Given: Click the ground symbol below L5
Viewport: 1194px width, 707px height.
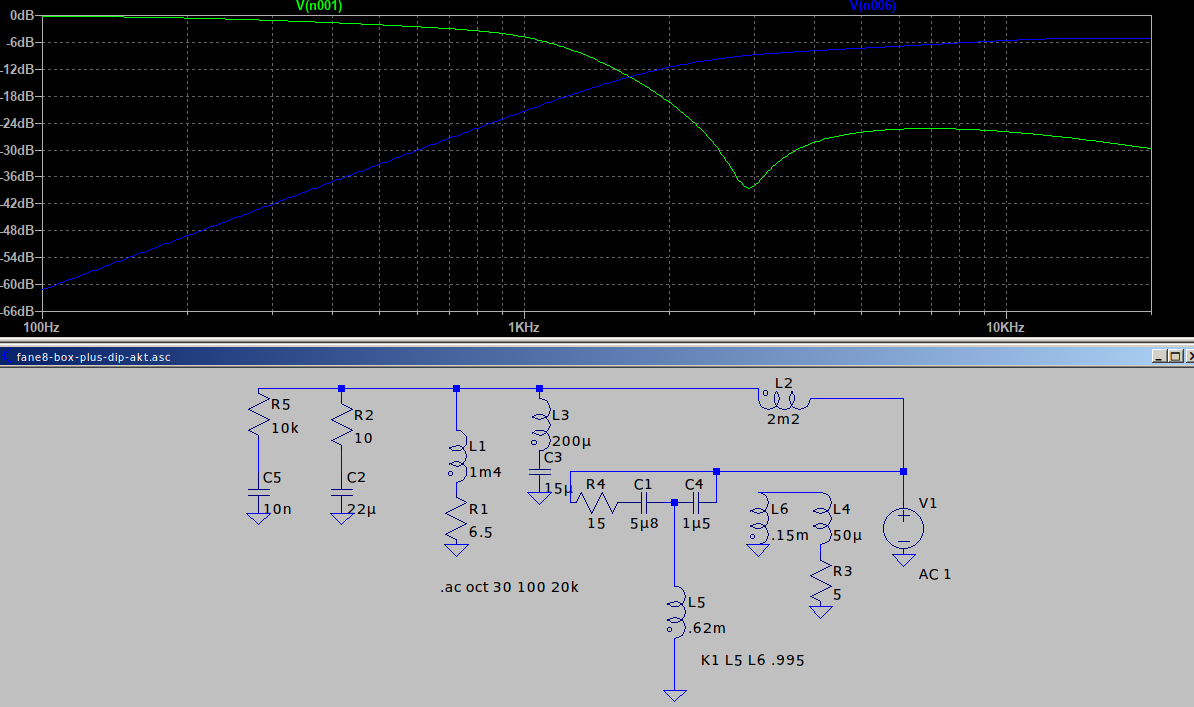Looking at the screenshot, I should tap(676, 694).
